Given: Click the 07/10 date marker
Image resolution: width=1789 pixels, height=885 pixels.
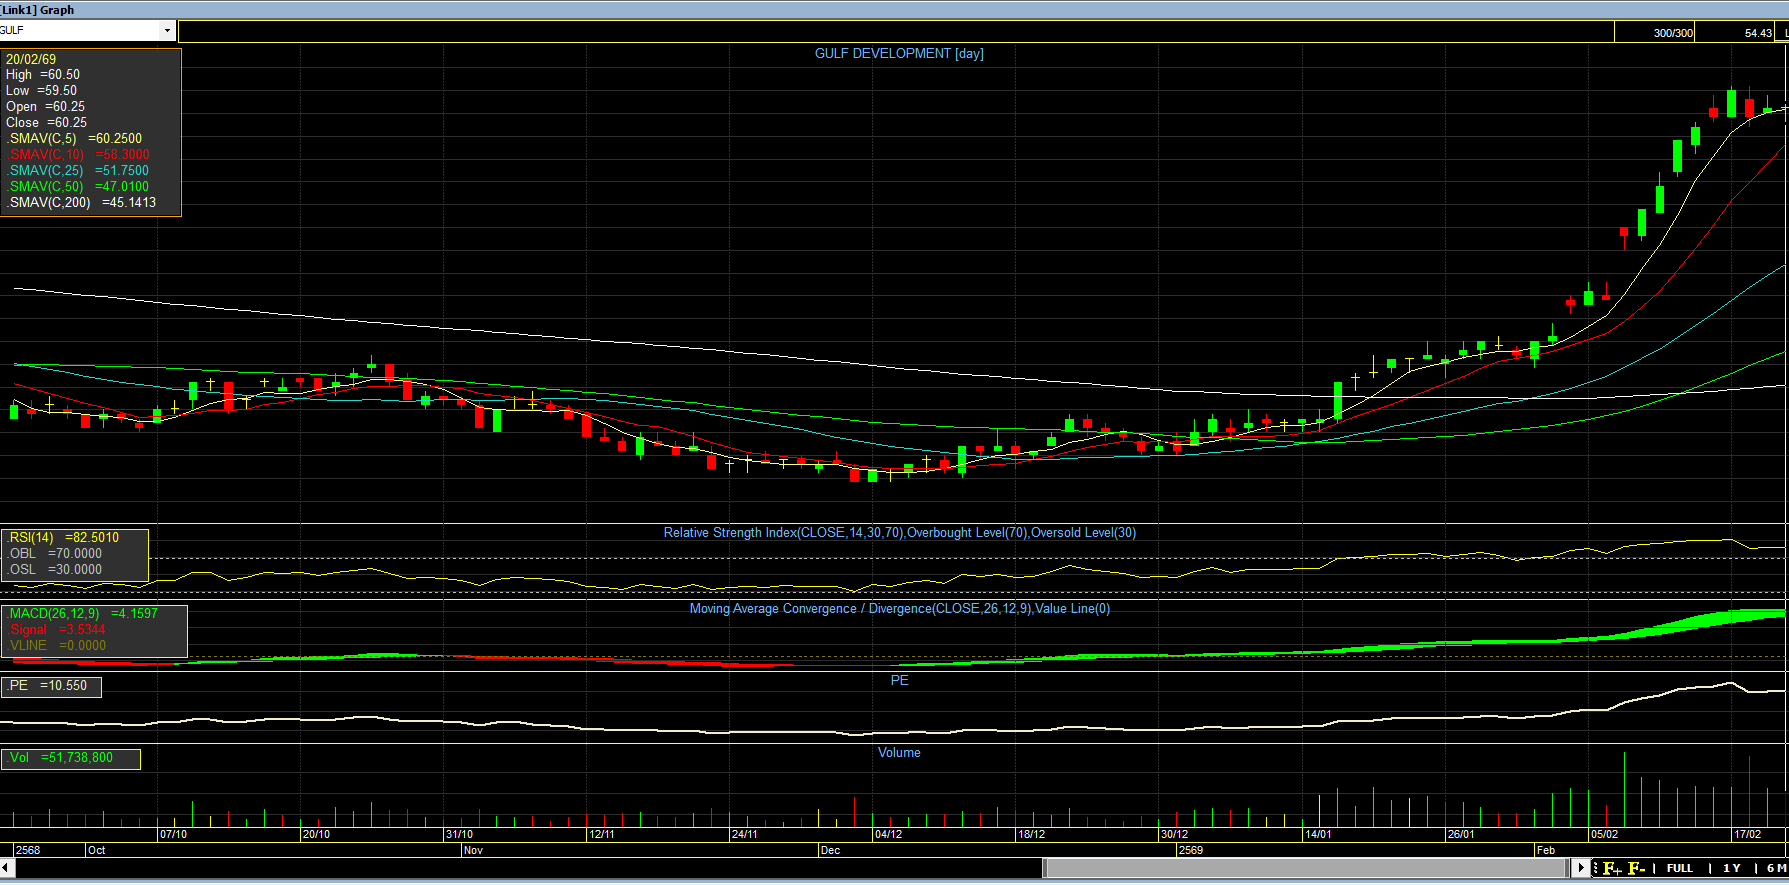Looking at the screenshot, I should coord(173,834).
